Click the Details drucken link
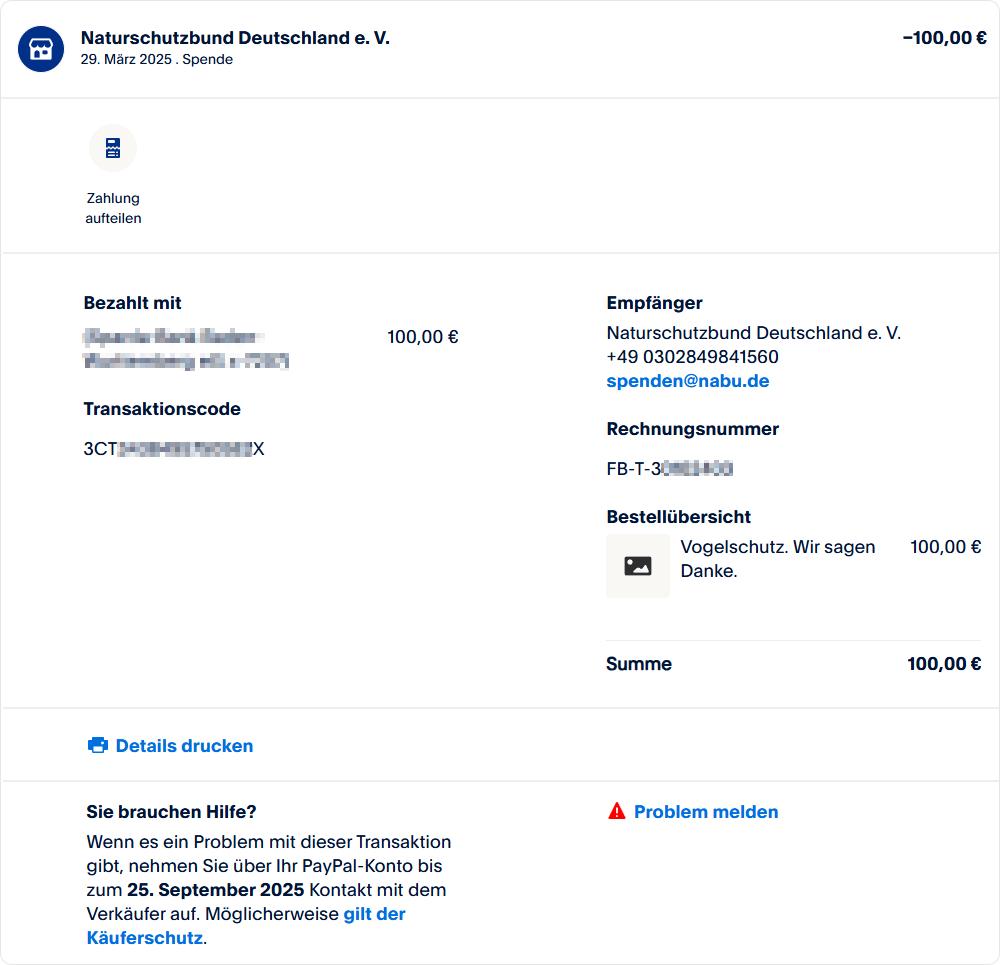Viewport: 1000px width, 965px height. pos(184,746)
